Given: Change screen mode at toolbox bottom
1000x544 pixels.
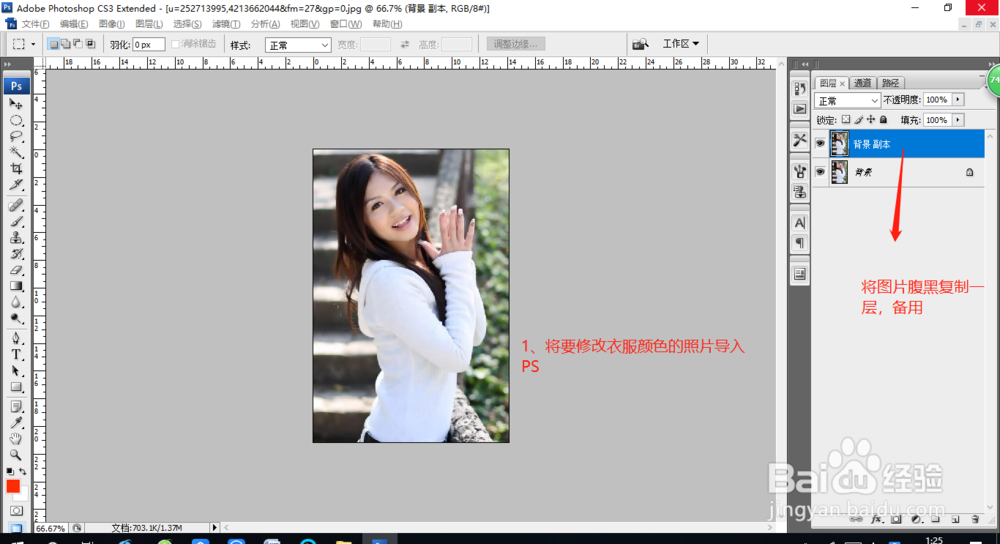Looking at the screenshot, I should click(16, 527).
